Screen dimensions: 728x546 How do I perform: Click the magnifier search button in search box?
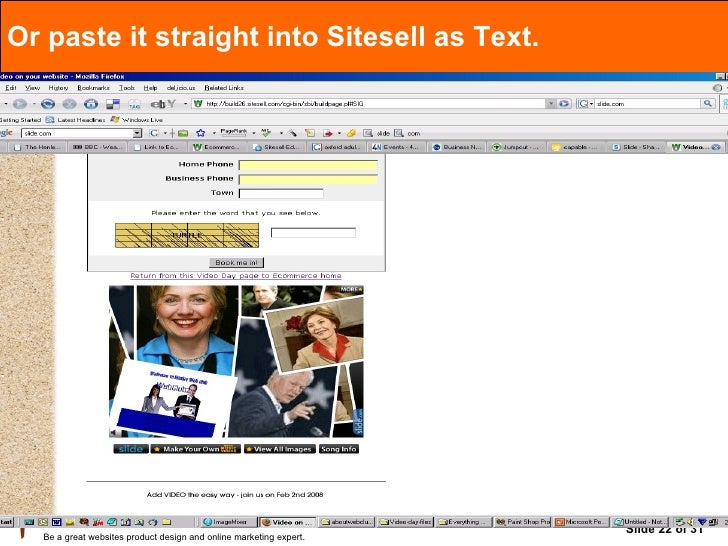click(707, 104)
